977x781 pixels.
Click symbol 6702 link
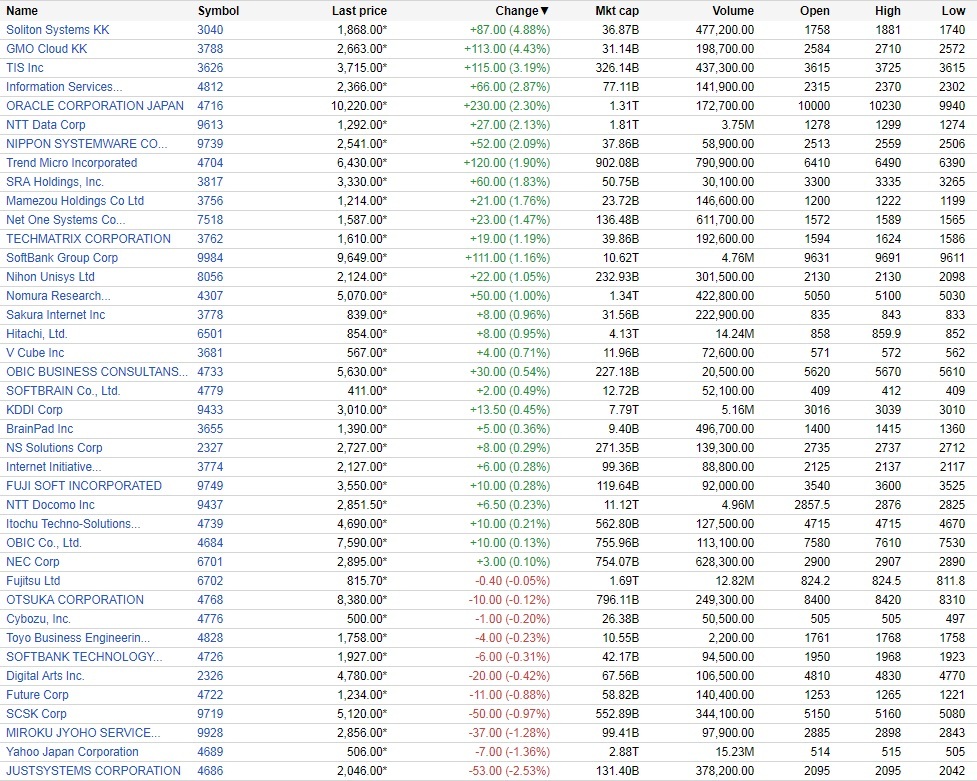[210, 581]
